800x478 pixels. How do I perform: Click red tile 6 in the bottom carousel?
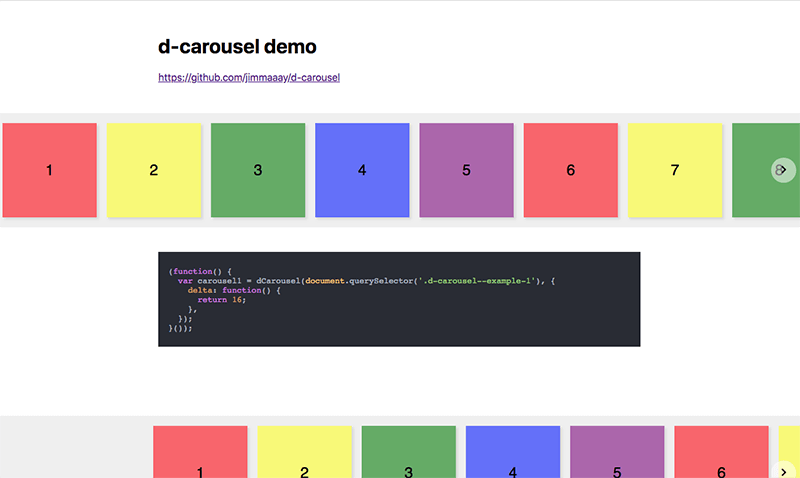click(721, 455)
